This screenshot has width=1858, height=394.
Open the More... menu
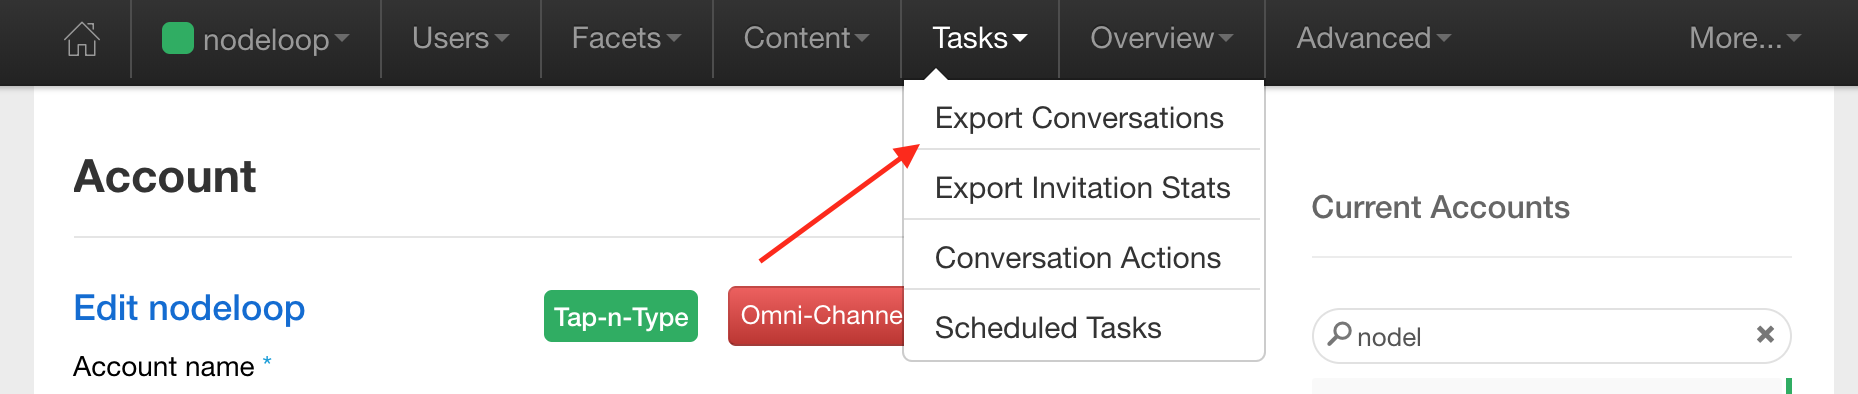[x=1745, y=38]
